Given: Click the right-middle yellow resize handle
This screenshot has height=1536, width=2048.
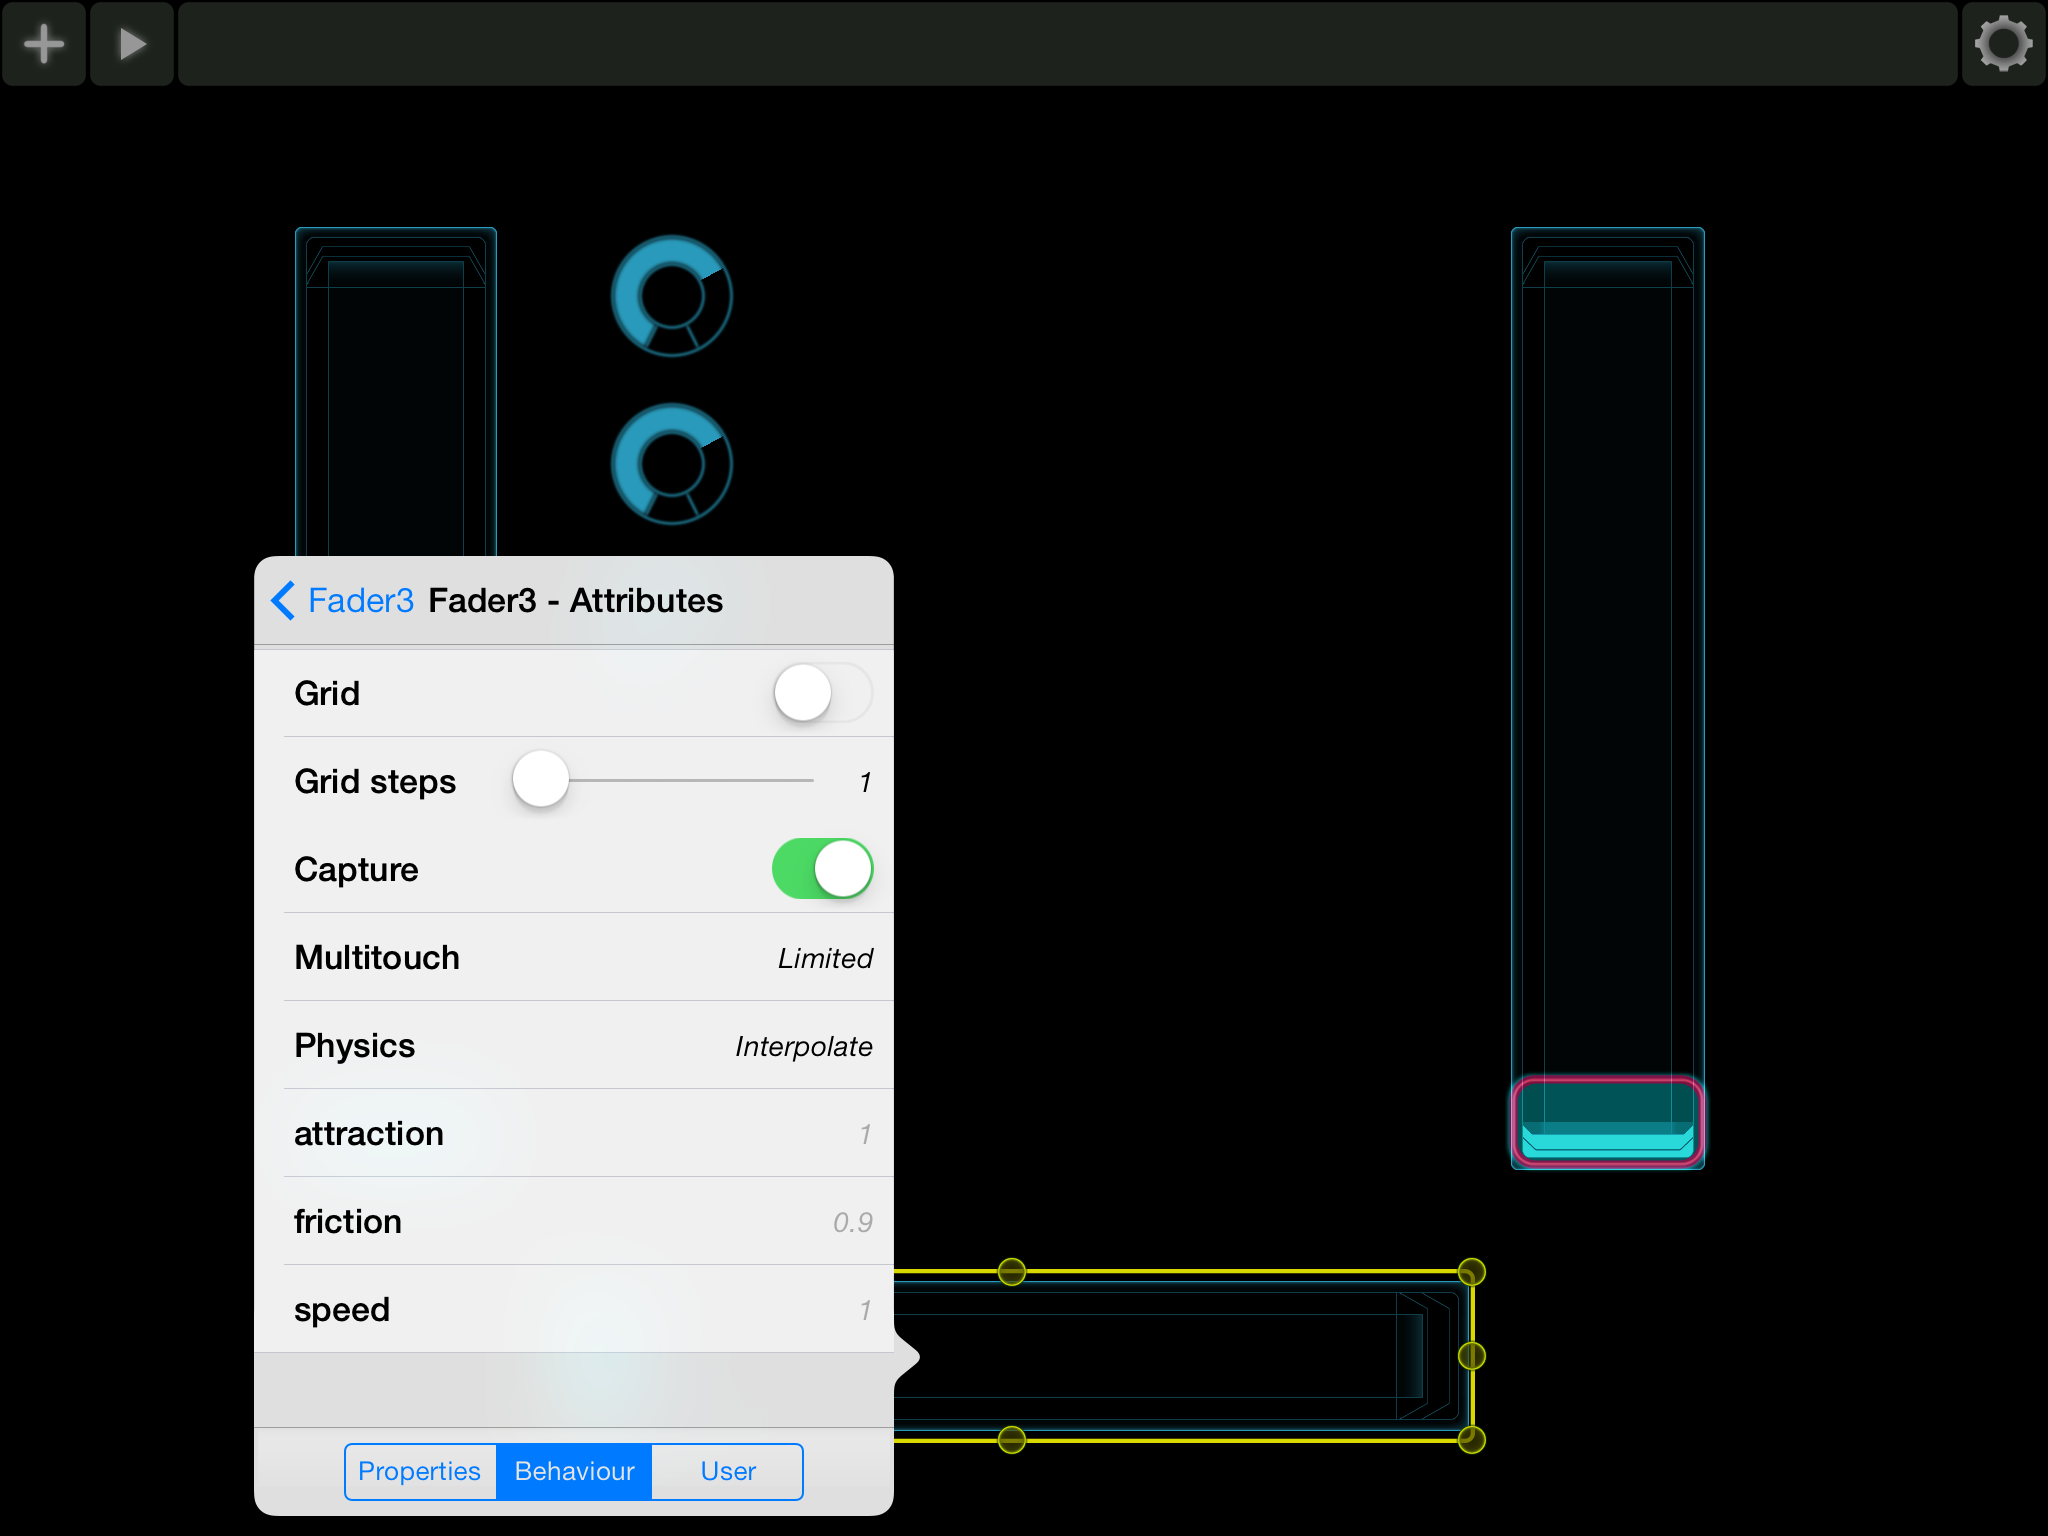Looking at the screenshot, I should click(x=1471, y=1356).
